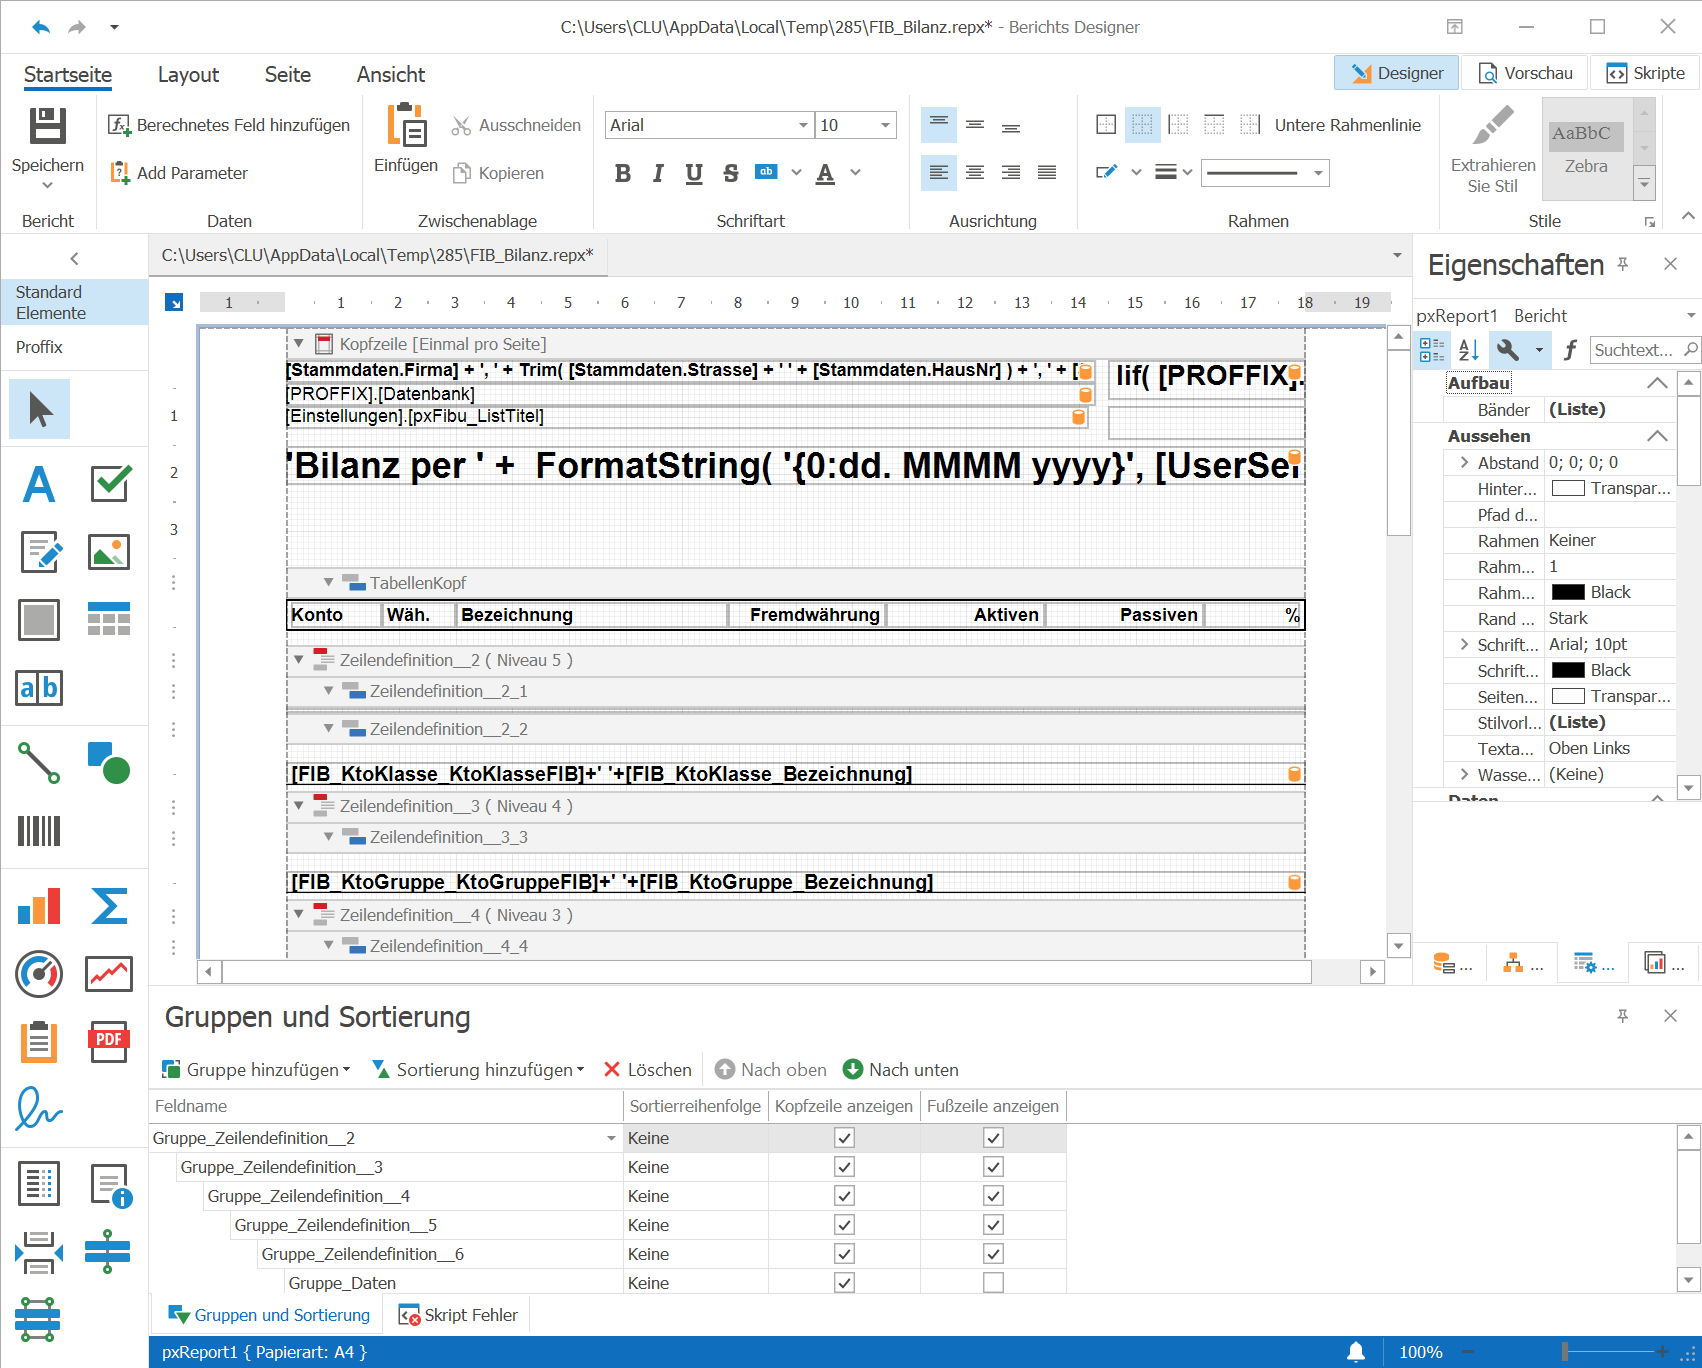Pick the Label (A) control tool

coord(39,484)
